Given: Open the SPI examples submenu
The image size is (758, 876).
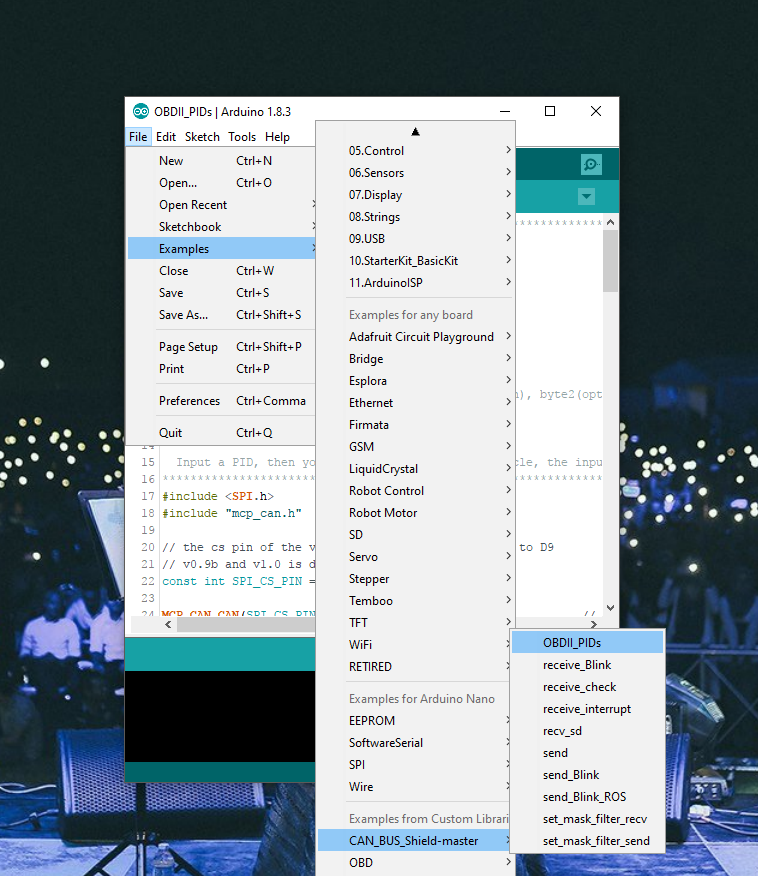Looking at the screenshot, I should point(414,765).
